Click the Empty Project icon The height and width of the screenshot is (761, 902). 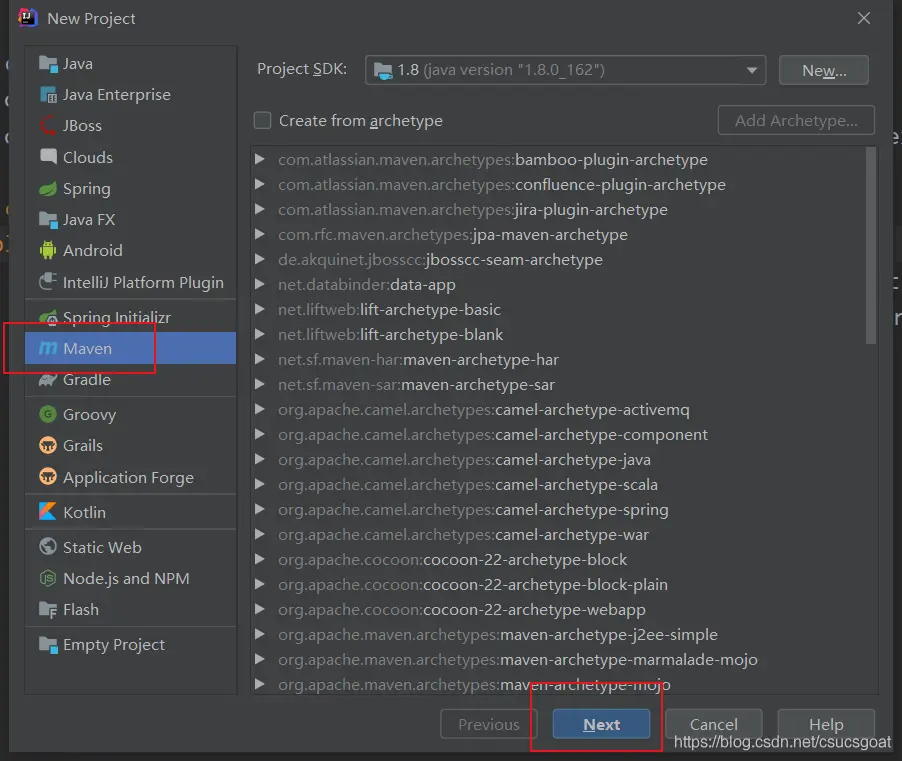coord(48,645)
